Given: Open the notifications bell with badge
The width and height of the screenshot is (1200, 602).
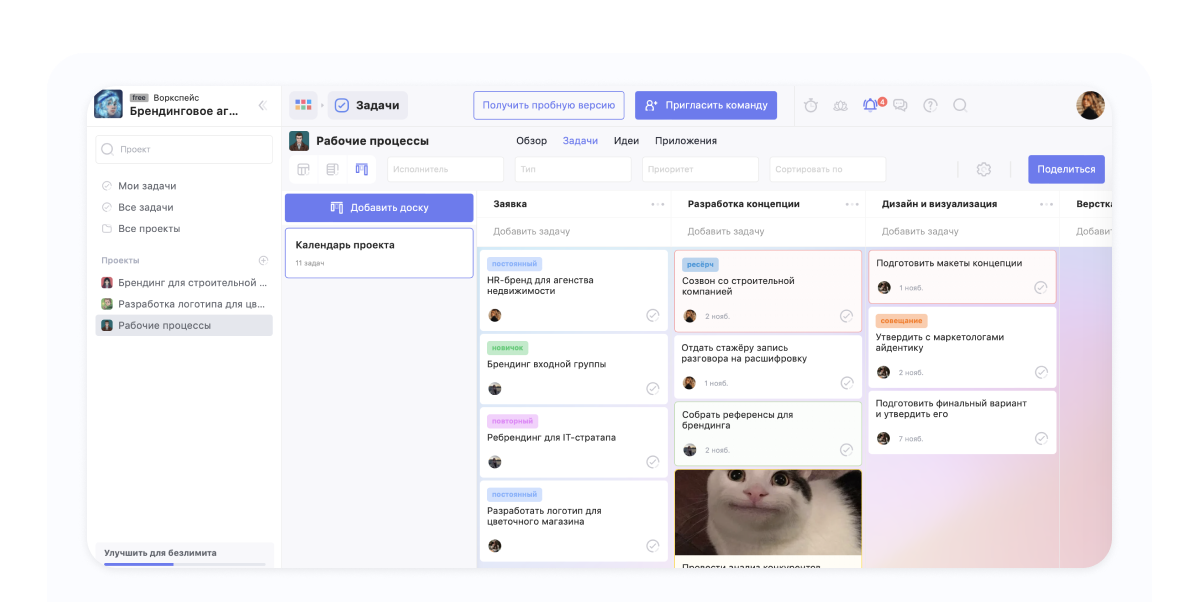Looking at the screenshot, I should (x=870, y=105).
